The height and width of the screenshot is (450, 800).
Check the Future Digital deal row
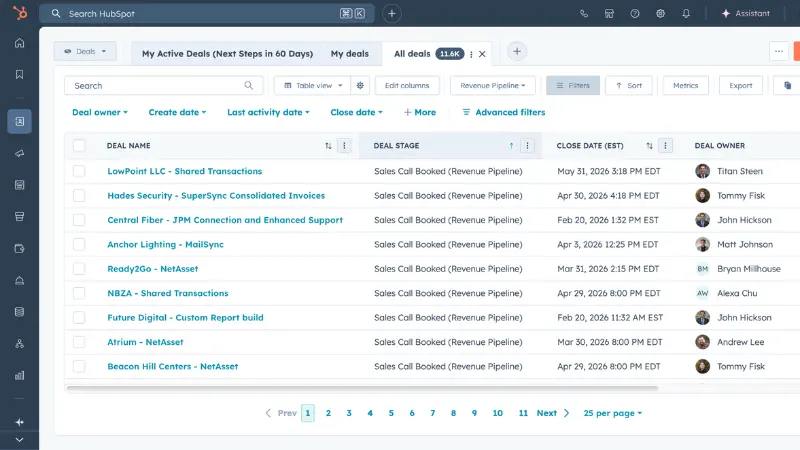pos(79,317)
